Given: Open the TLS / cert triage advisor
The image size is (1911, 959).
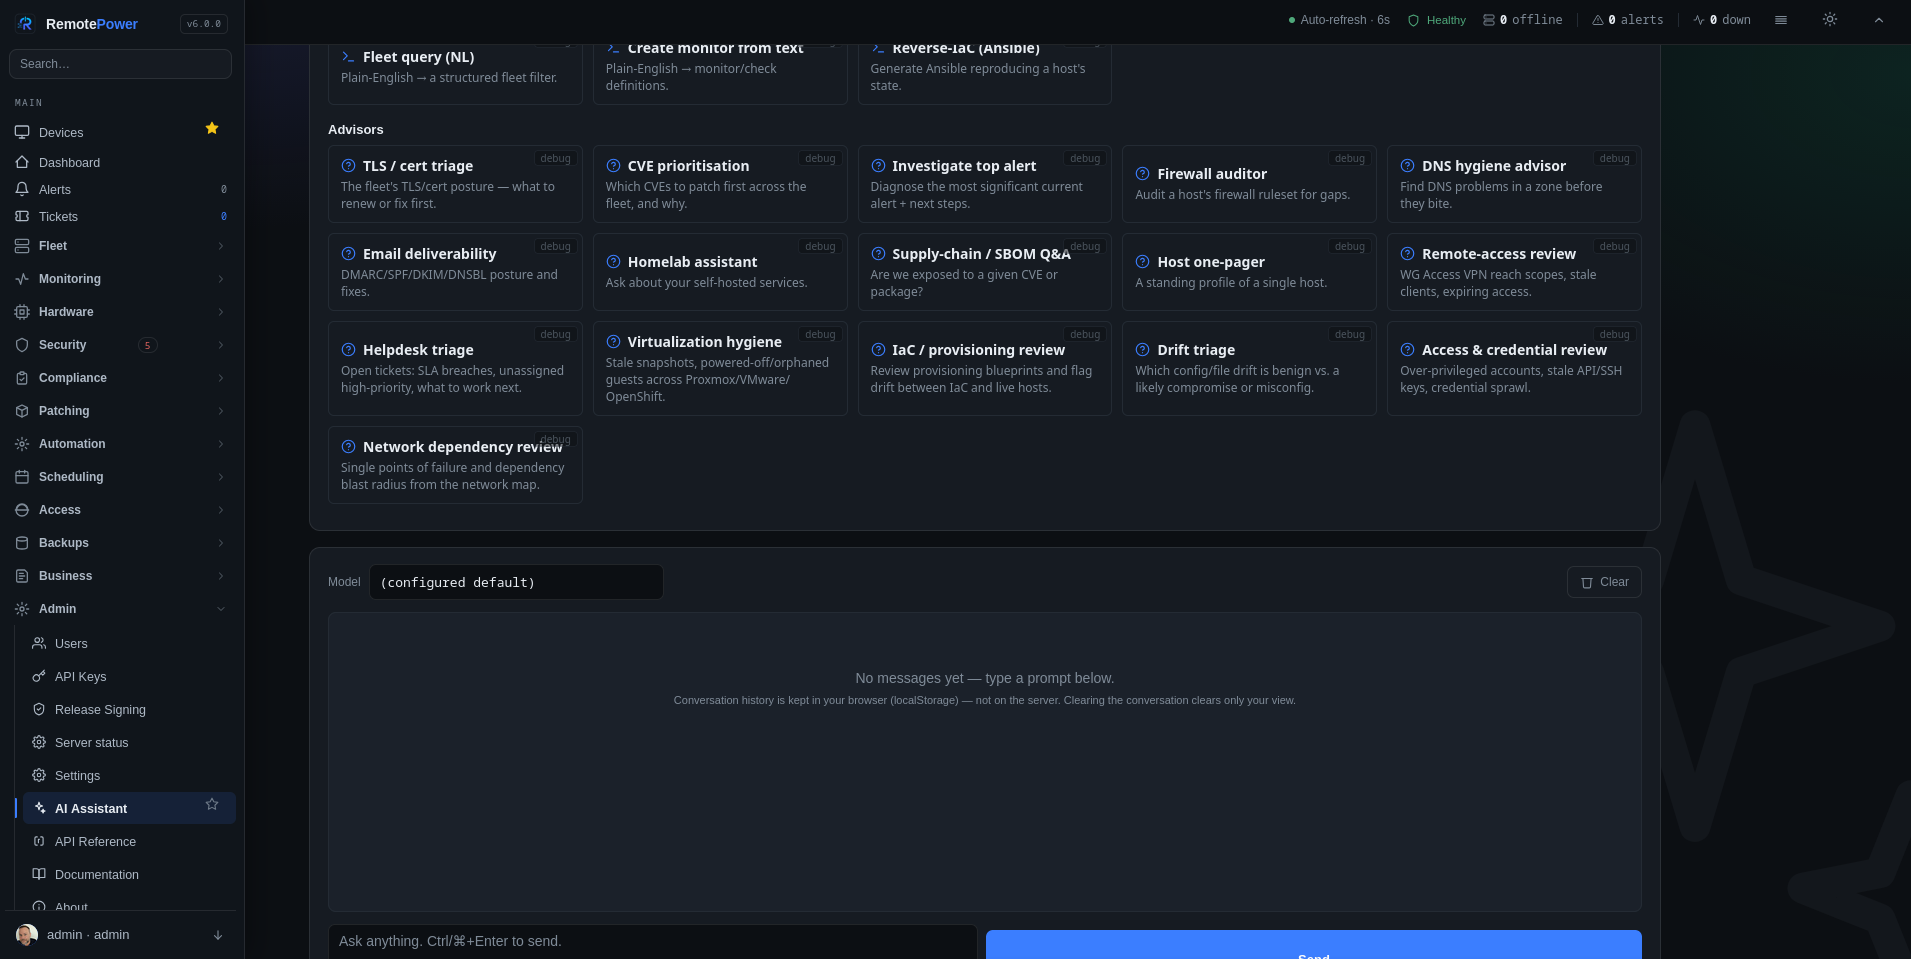Looking at the screenshot, I should (x=455, y=184).
